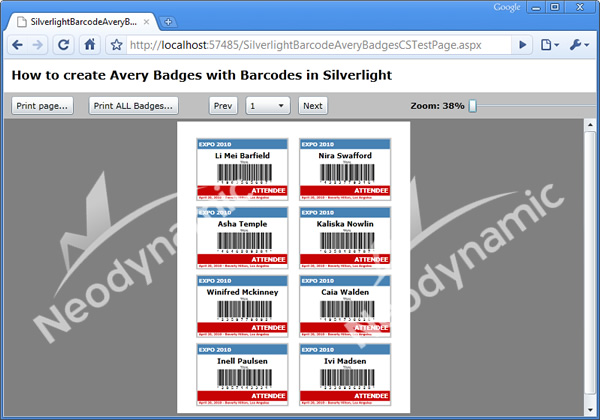Maximize the browser window

(555, 7)
